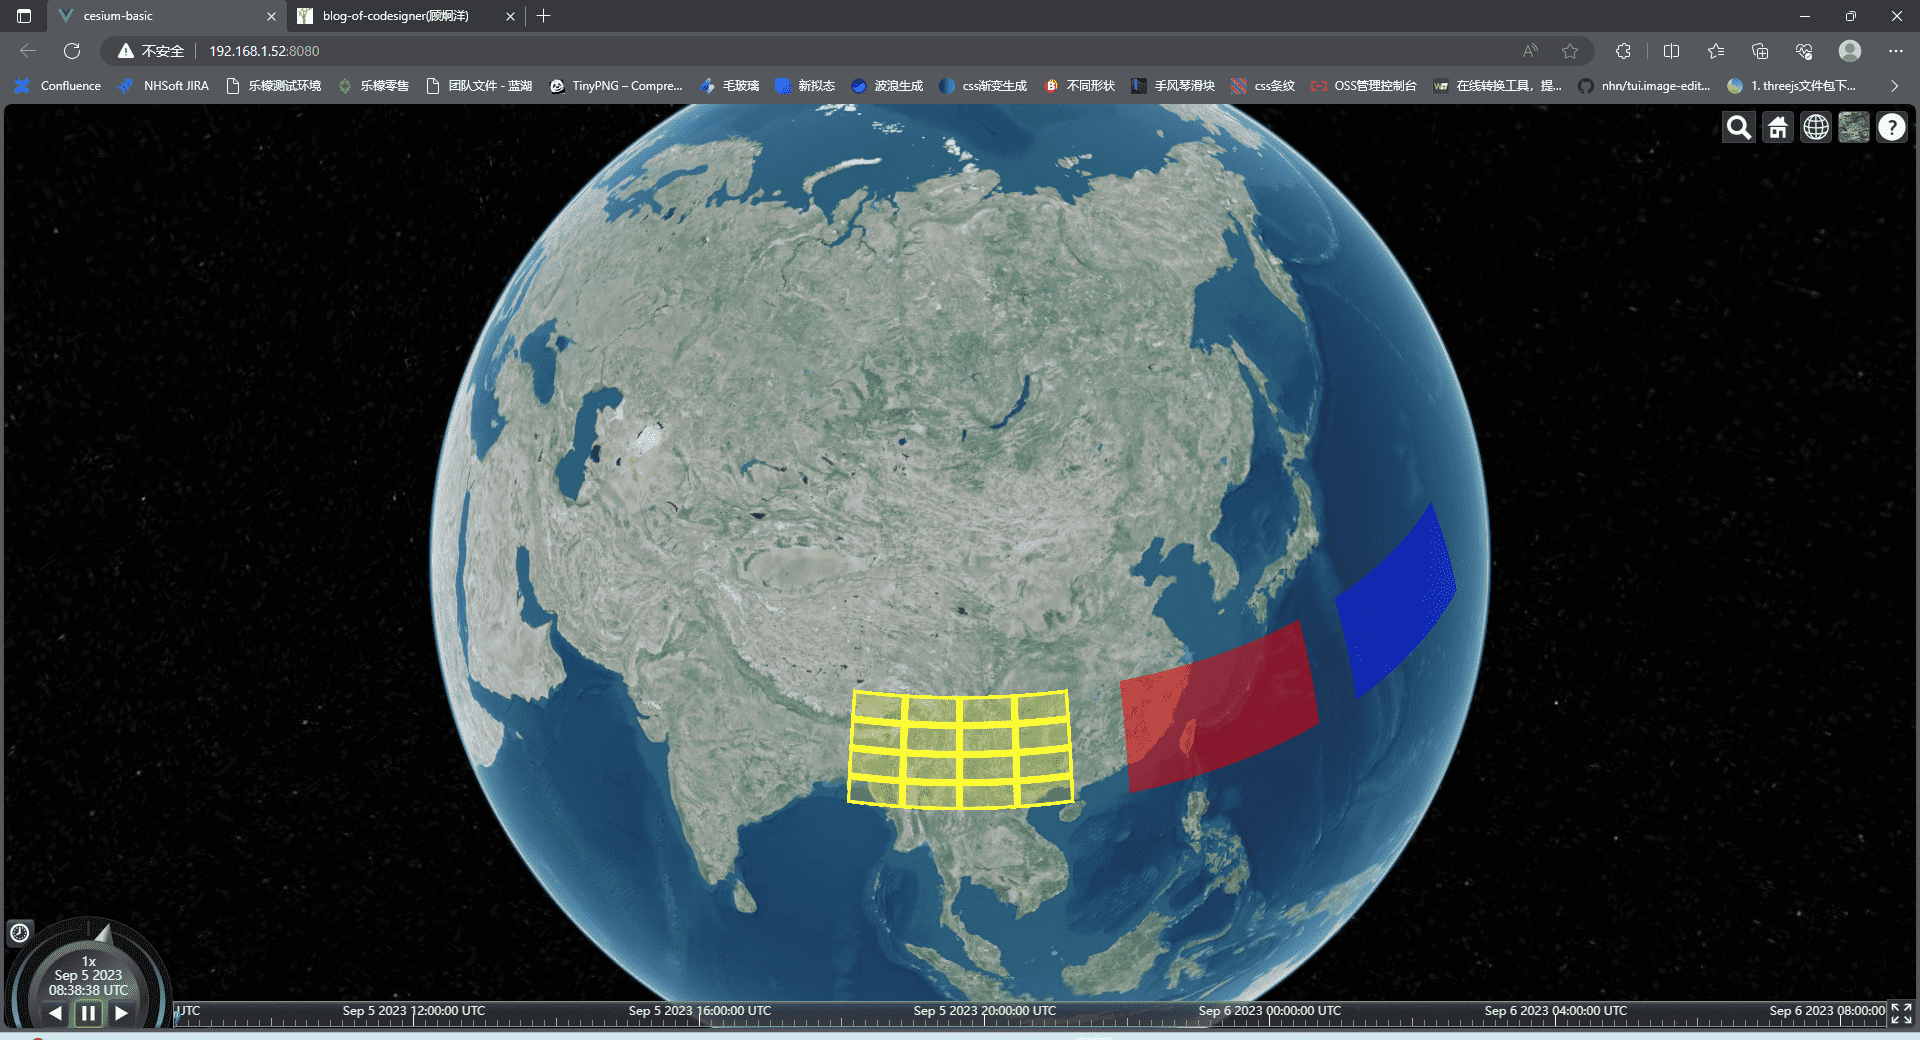
Task: Open the Cesium geocoder search button
Action: pyautogui.click(x=1739, y=127)
